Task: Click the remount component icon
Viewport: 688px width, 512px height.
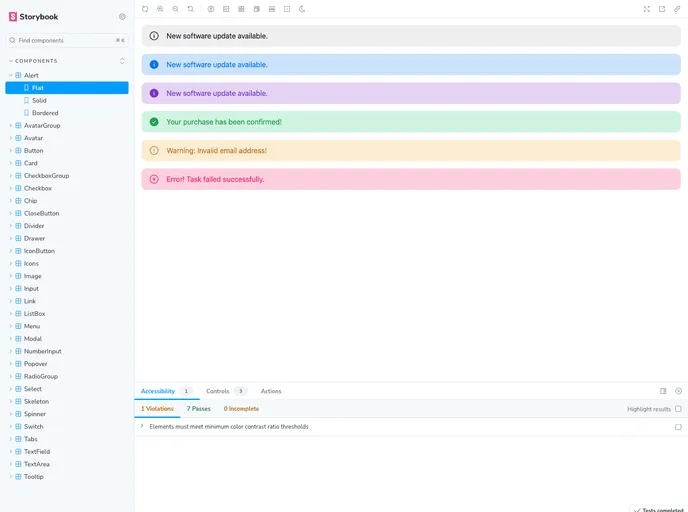Action: 145,9
